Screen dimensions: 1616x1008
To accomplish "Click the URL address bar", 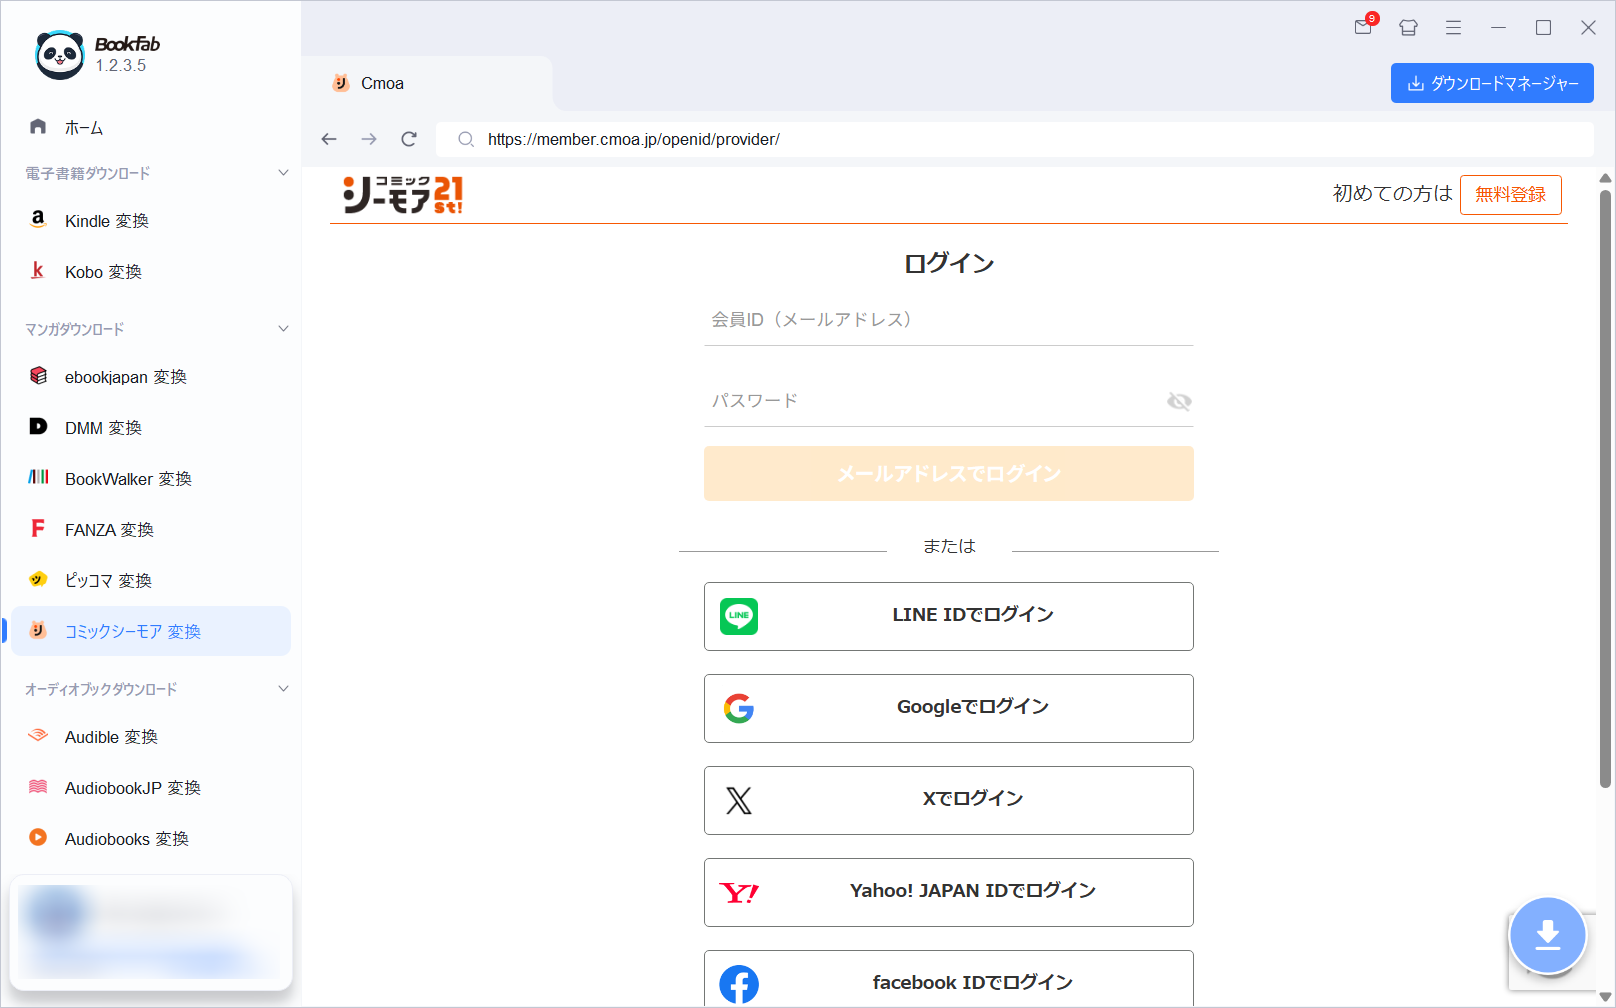I will click(x=1014, y=139).
